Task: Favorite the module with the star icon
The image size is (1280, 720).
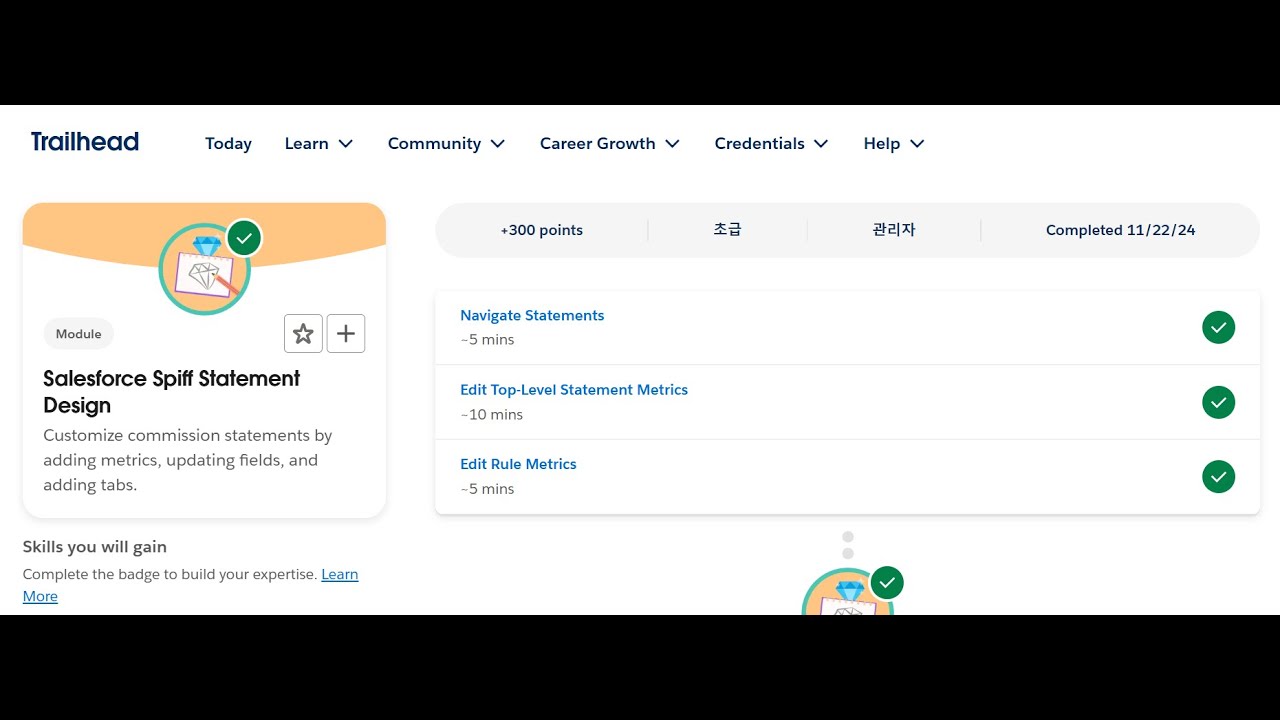Action: click(x=304, y=334)
